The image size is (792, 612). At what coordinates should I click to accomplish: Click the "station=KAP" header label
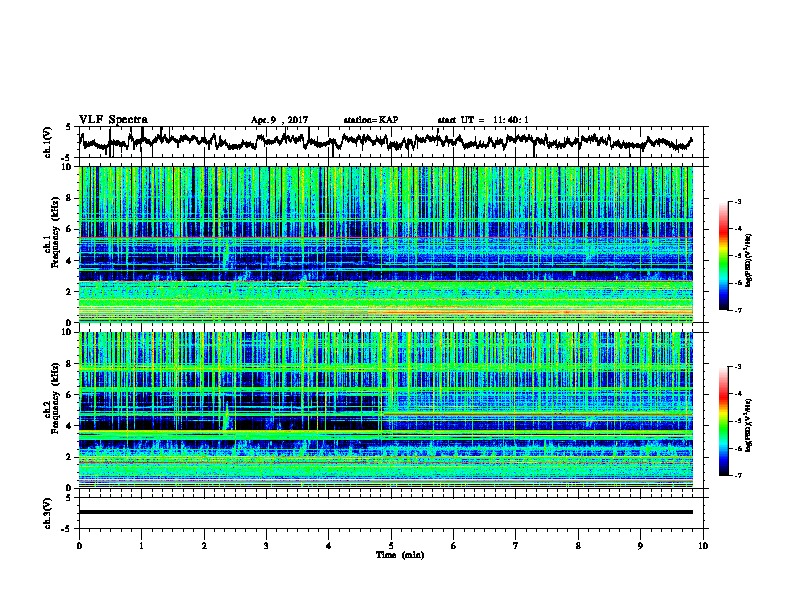point(371,120)
